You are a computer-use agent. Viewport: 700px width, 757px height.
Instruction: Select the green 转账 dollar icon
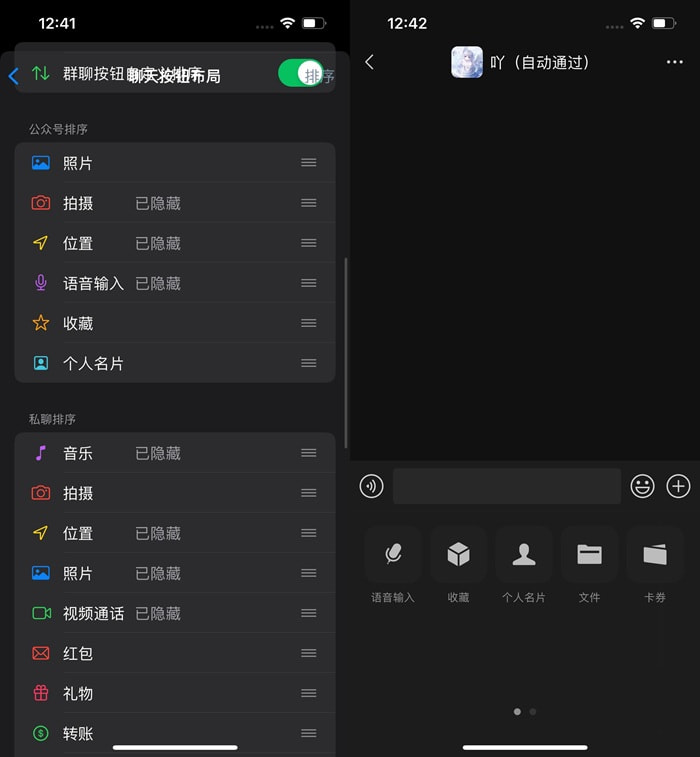pos(41,733)
